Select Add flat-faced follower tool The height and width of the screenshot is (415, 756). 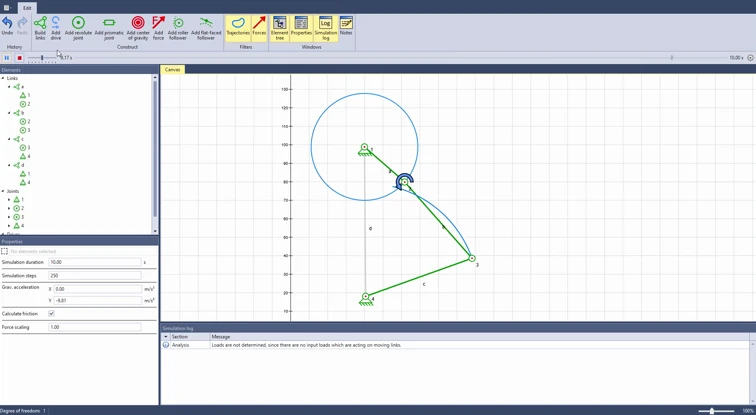[x=206, y=28]
